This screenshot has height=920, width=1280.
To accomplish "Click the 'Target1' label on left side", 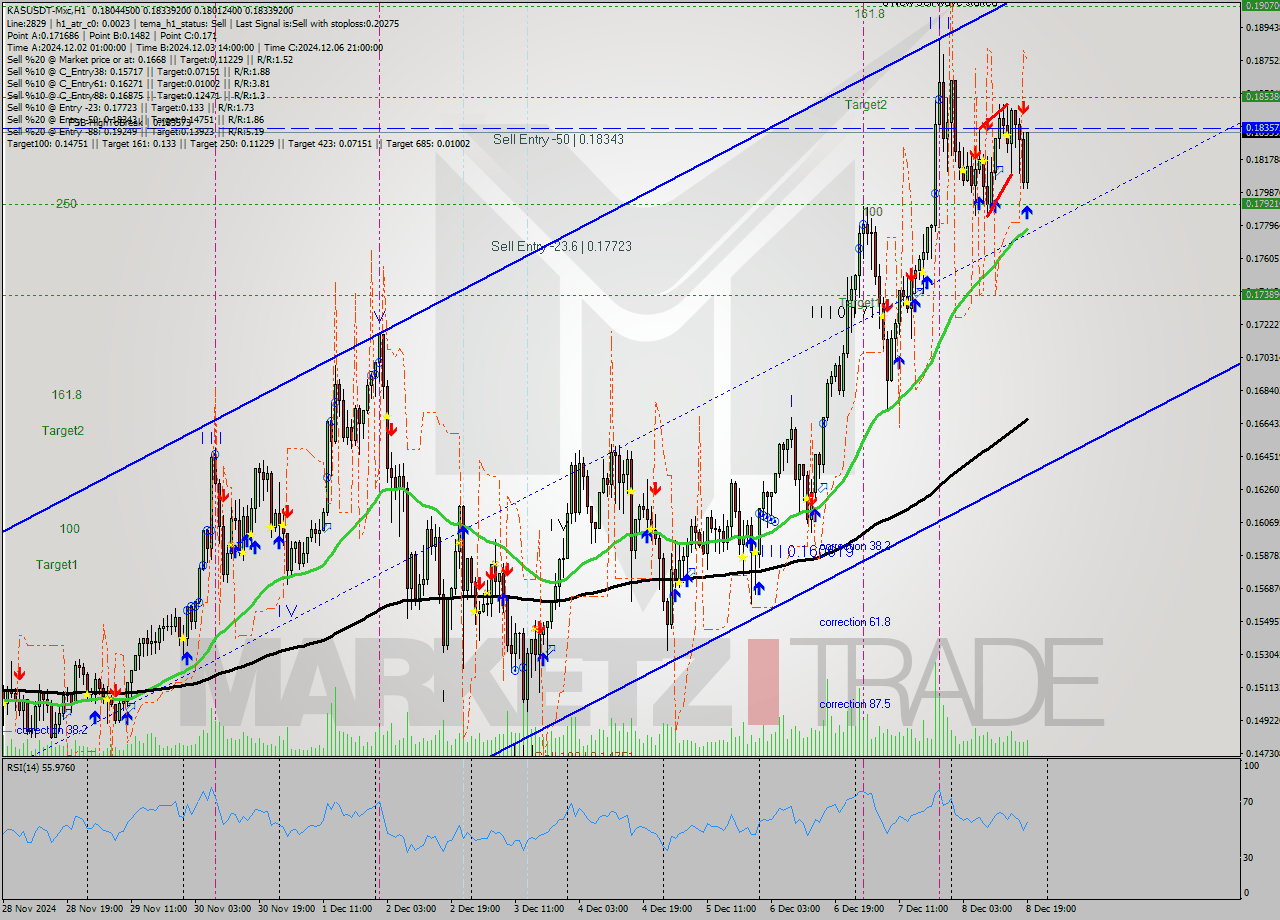I will [57, 565].
